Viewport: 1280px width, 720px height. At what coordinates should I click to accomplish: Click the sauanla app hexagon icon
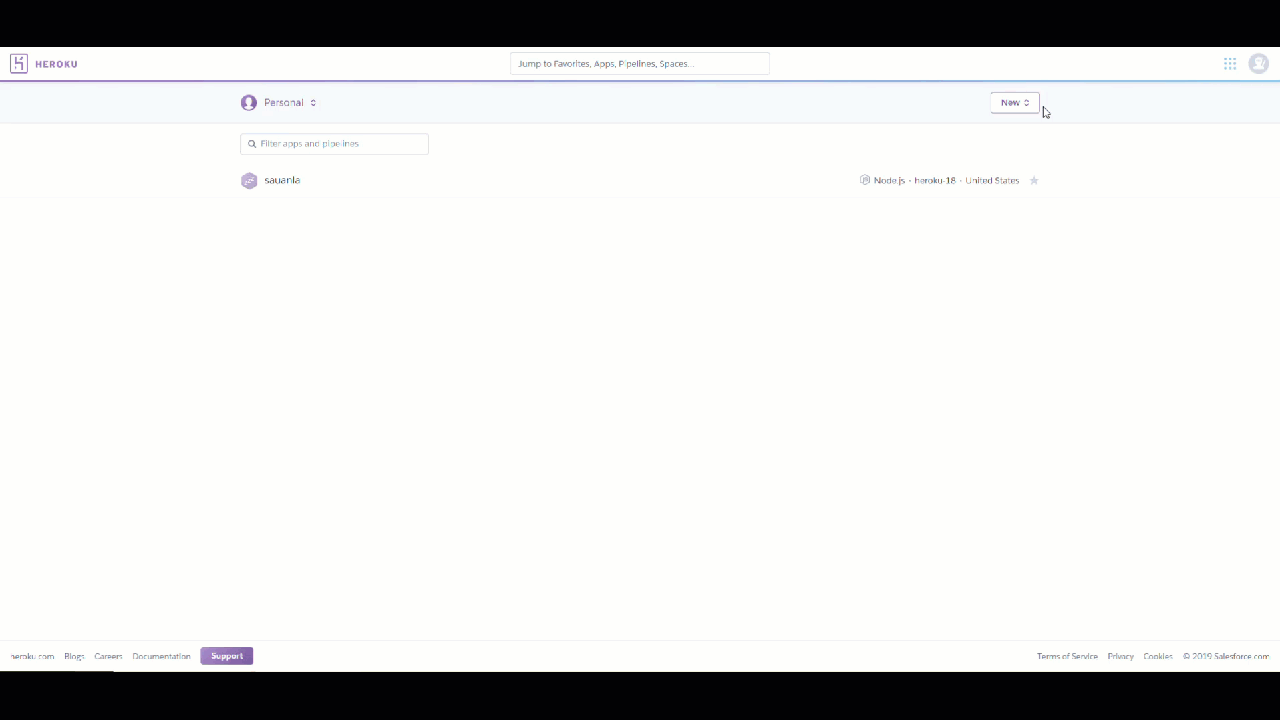click(x=249, y=181)
